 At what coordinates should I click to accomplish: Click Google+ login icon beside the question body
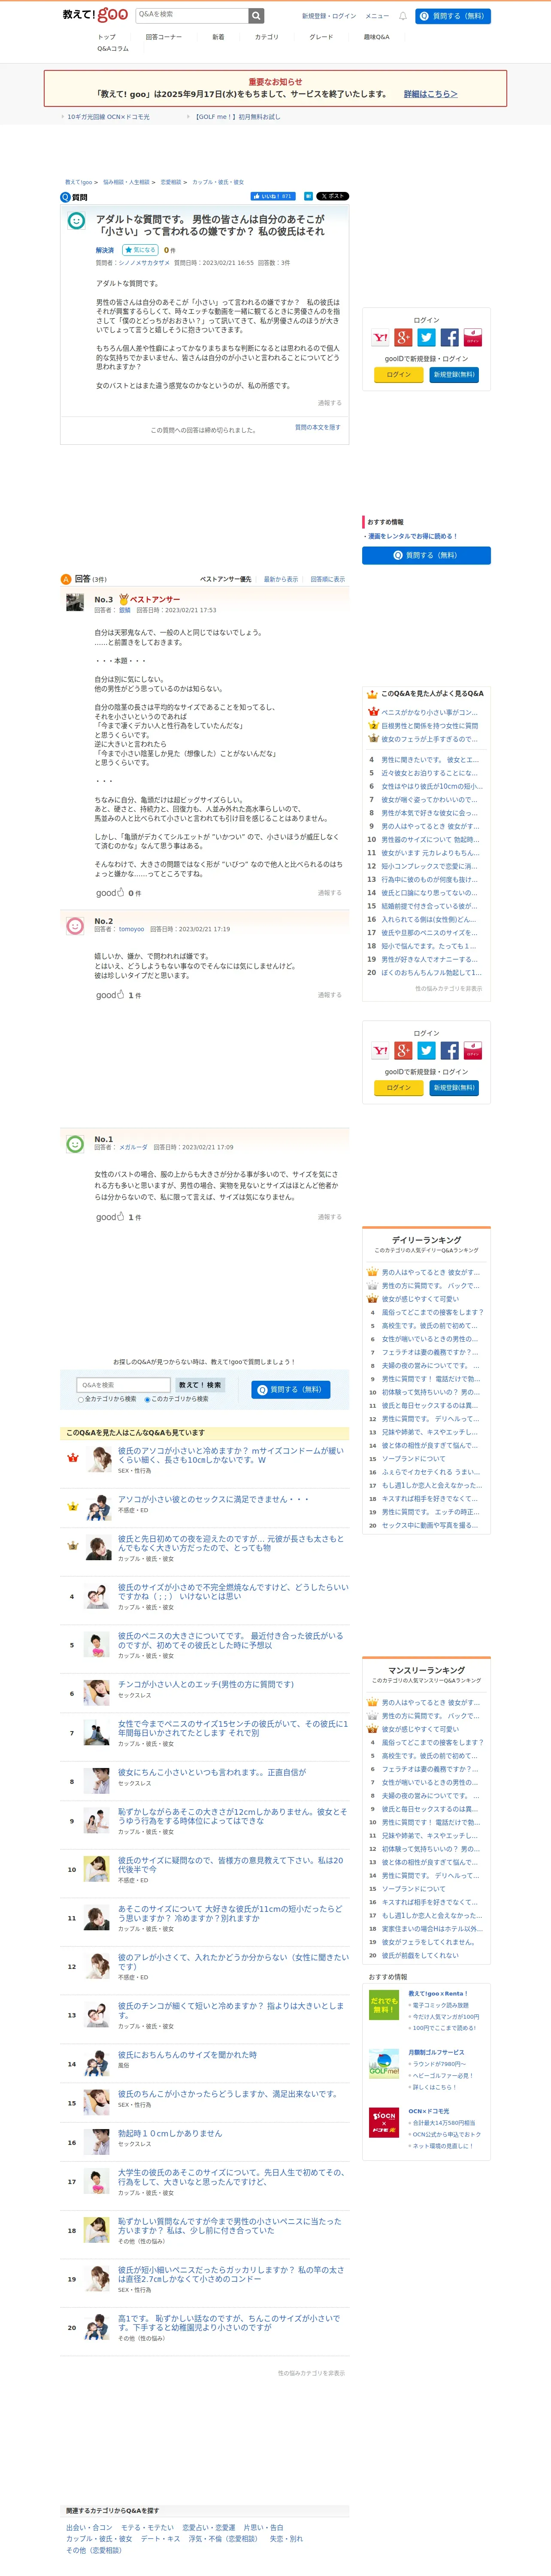coord(403,338)
